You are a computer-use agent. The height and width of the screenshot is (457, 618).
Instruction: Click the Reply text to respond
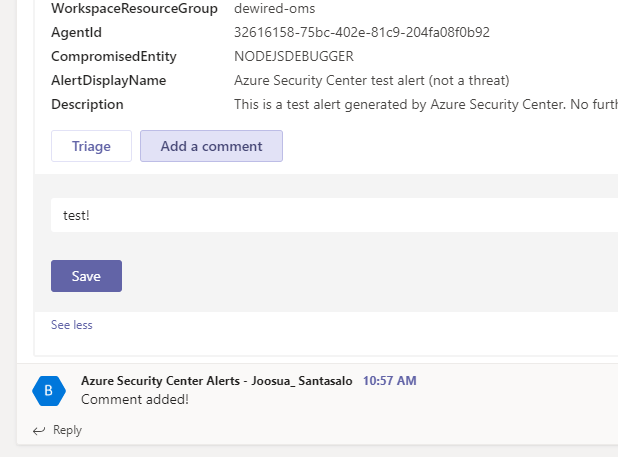click(67, 431)
